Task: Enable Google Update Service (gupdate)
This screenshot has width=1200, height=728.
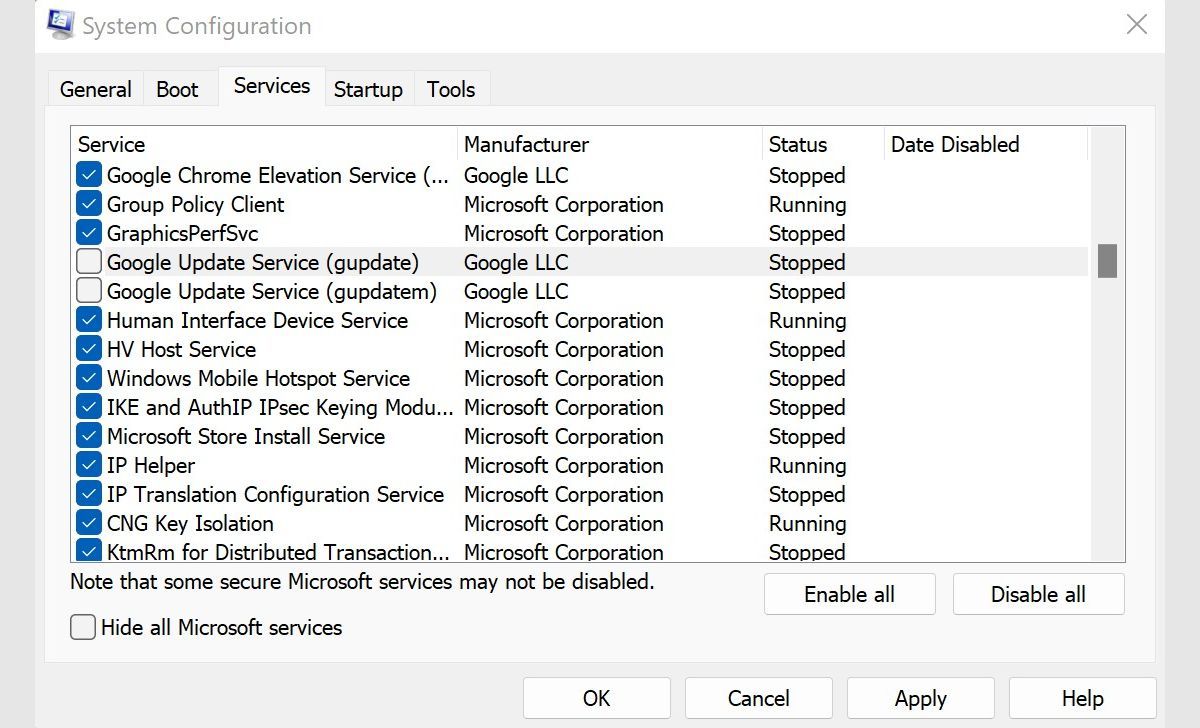Action: 88,262
